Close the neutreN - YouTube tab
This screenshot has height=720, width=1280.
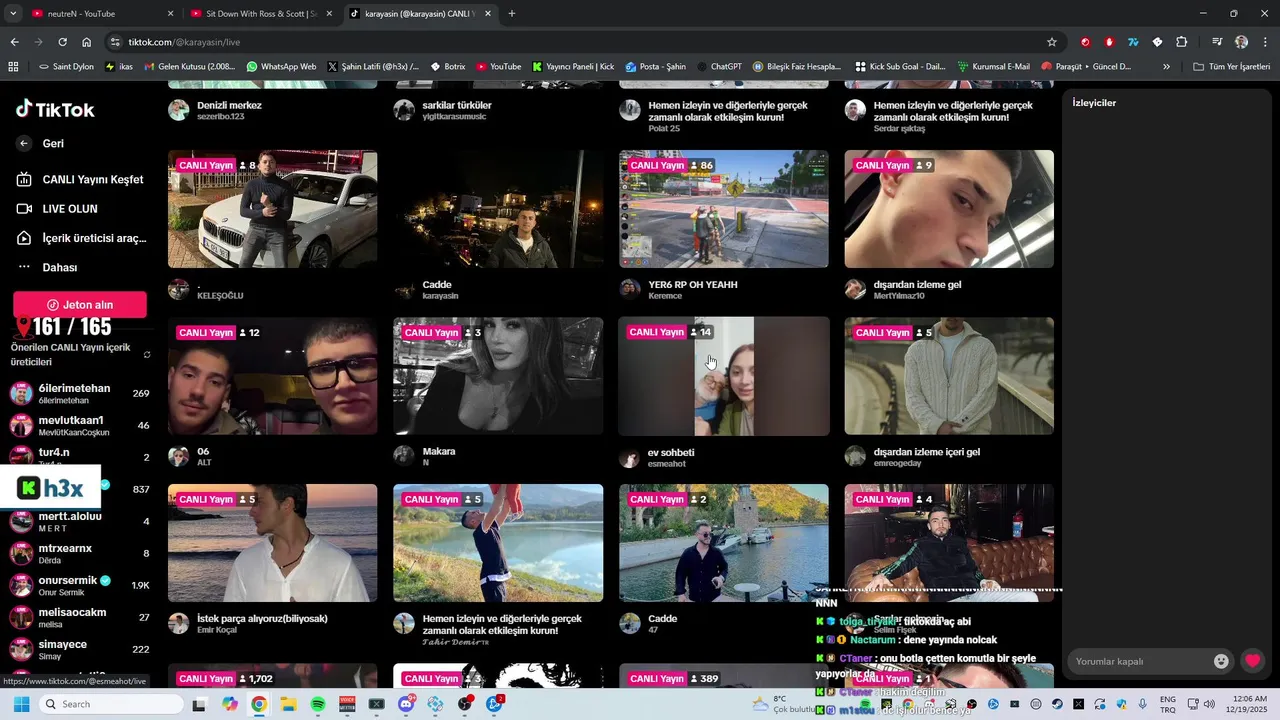coord(170,14)
